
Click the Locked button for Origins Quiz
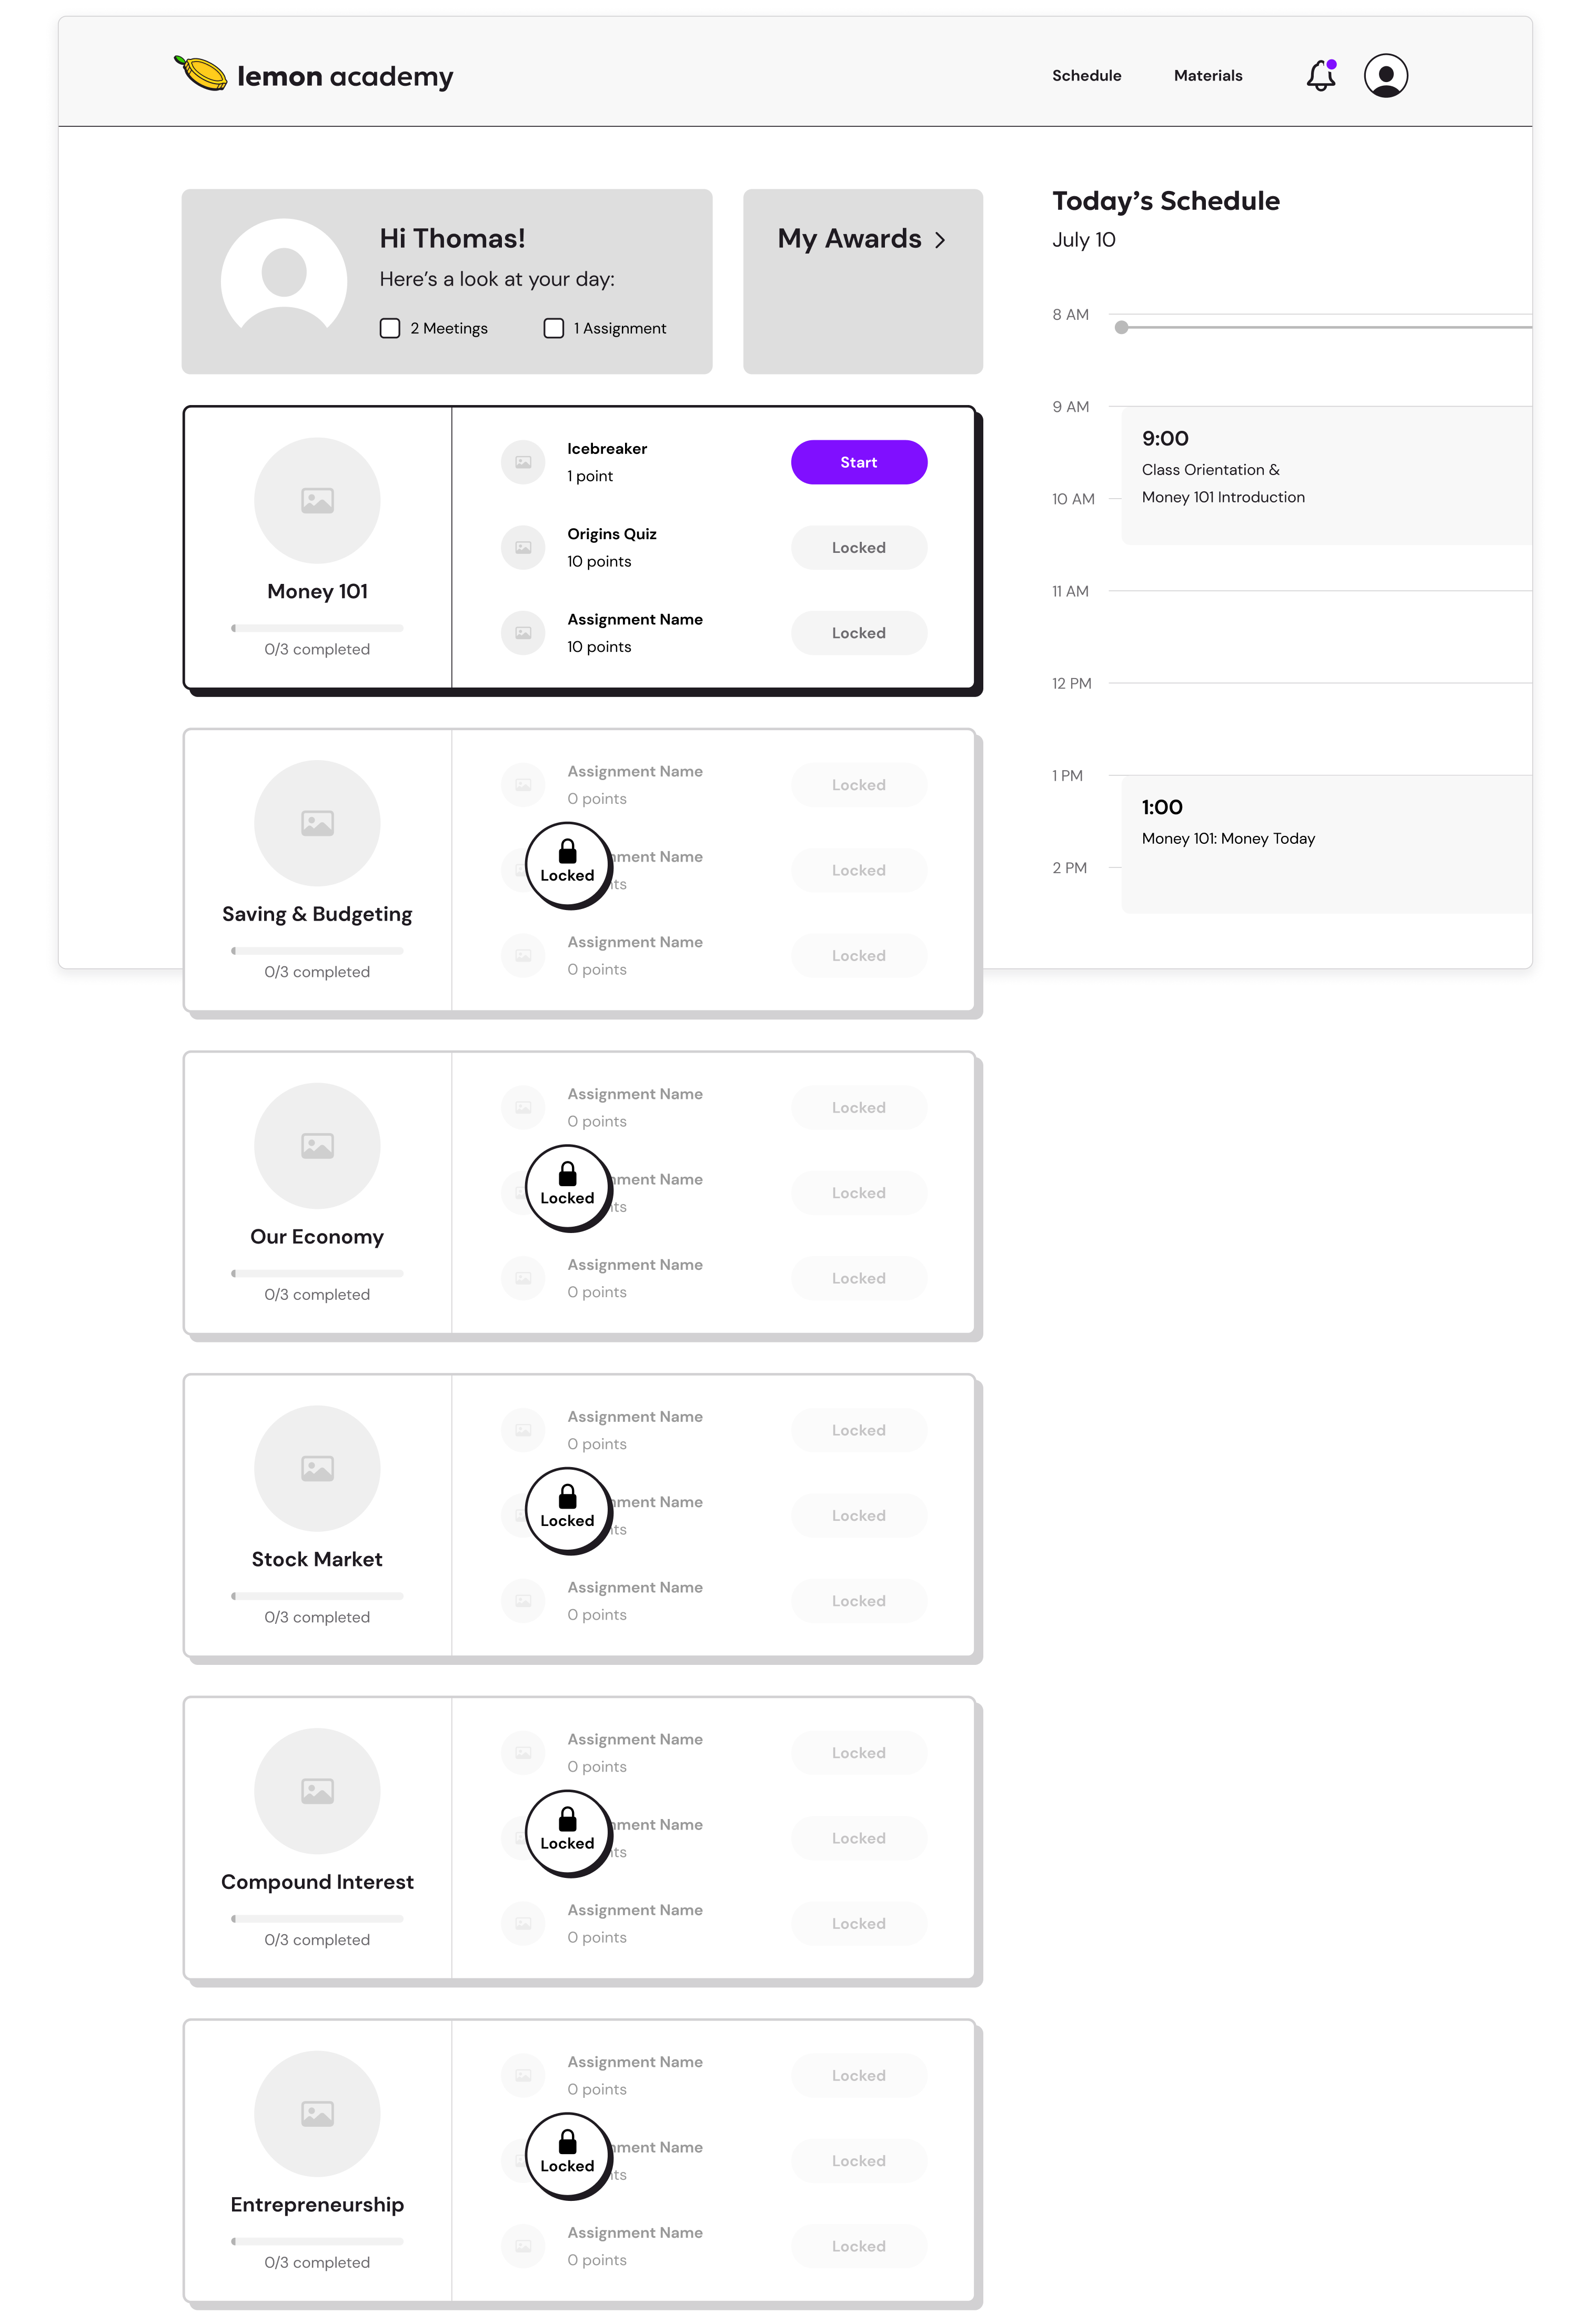(x=859, y=547)
